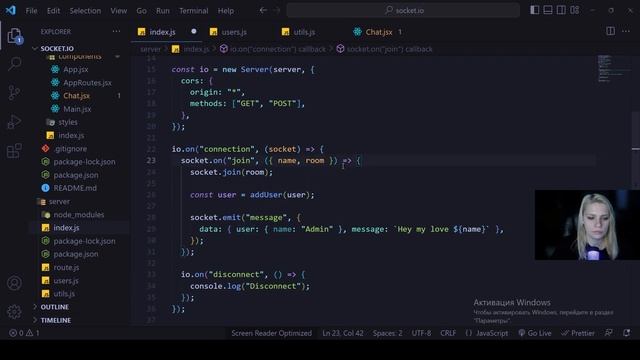Viewport: 640px width, 360px height.
Task: Collapse the SOCKET.IO explorer section
Action: [x=57, y=49]
